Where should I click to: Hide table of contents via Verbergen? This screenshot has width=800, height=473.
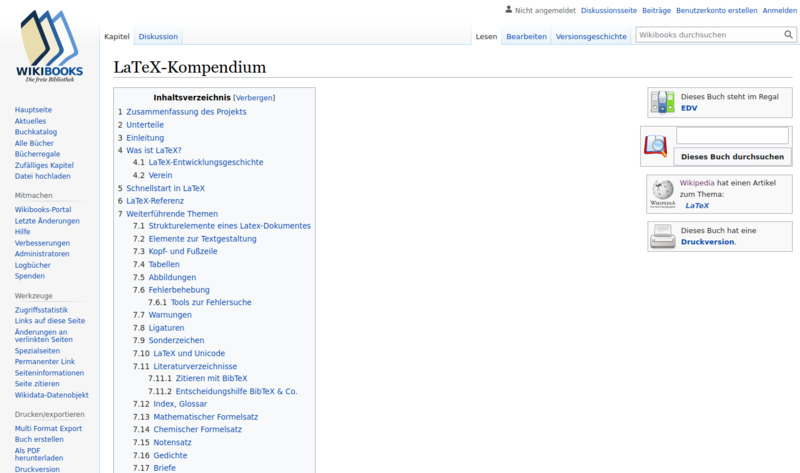(x=254, y=98)
